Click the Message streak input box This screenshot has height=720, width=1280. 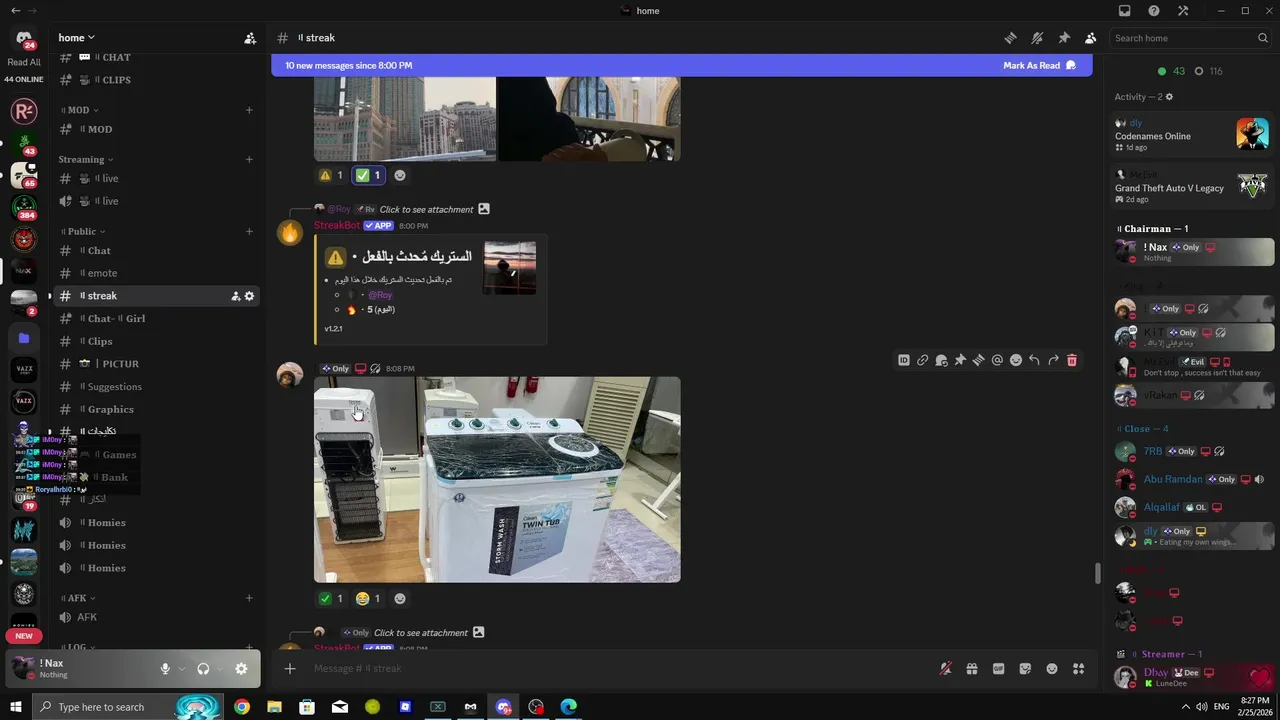620,668
